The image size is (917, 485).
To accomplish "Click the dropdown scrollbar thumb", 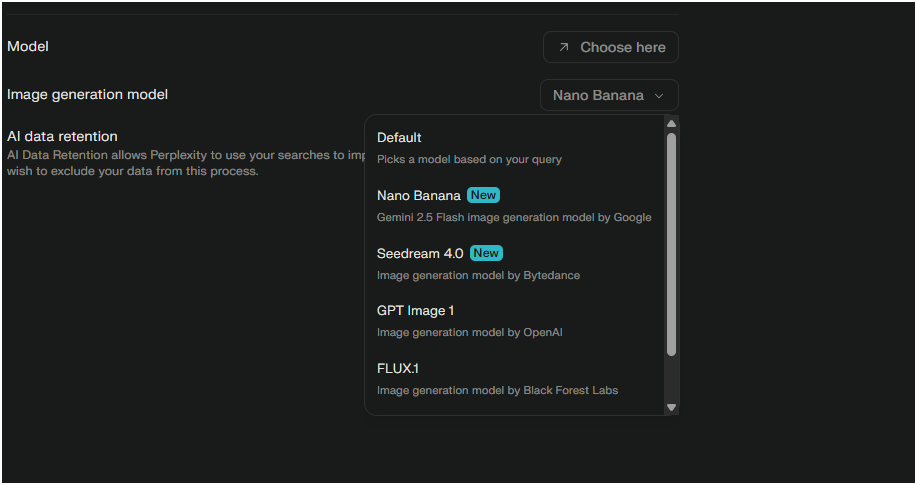I will tap(671, 244).
